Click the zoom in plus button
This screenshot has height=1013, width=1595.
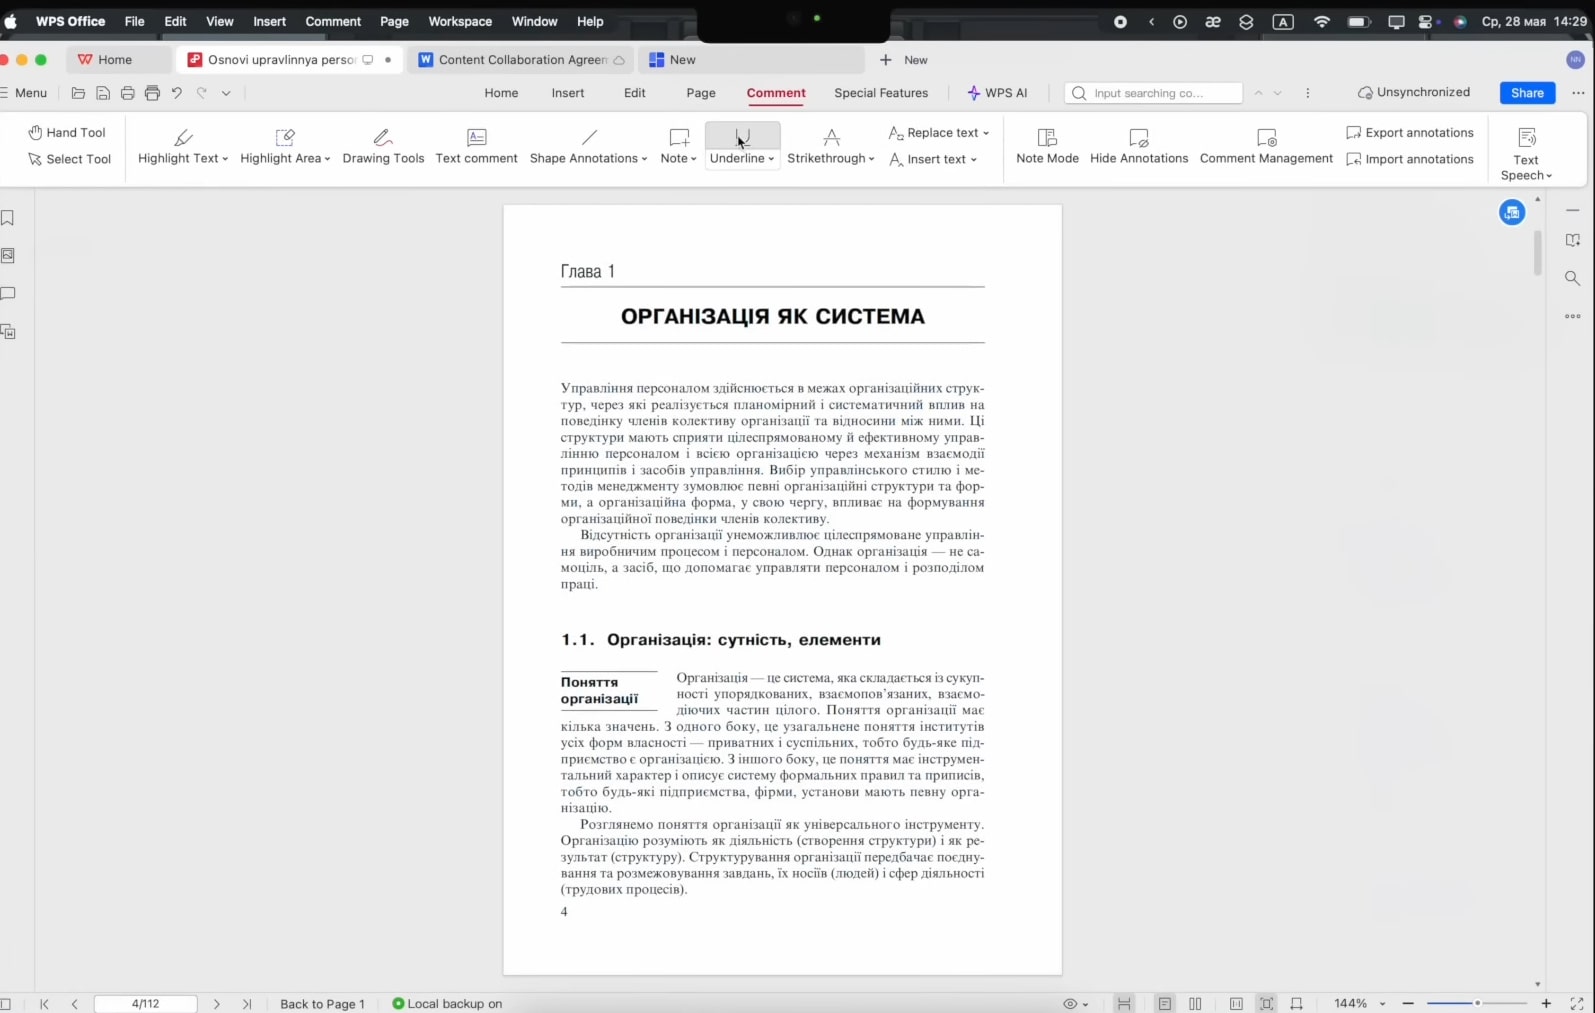point(1546,1004)
